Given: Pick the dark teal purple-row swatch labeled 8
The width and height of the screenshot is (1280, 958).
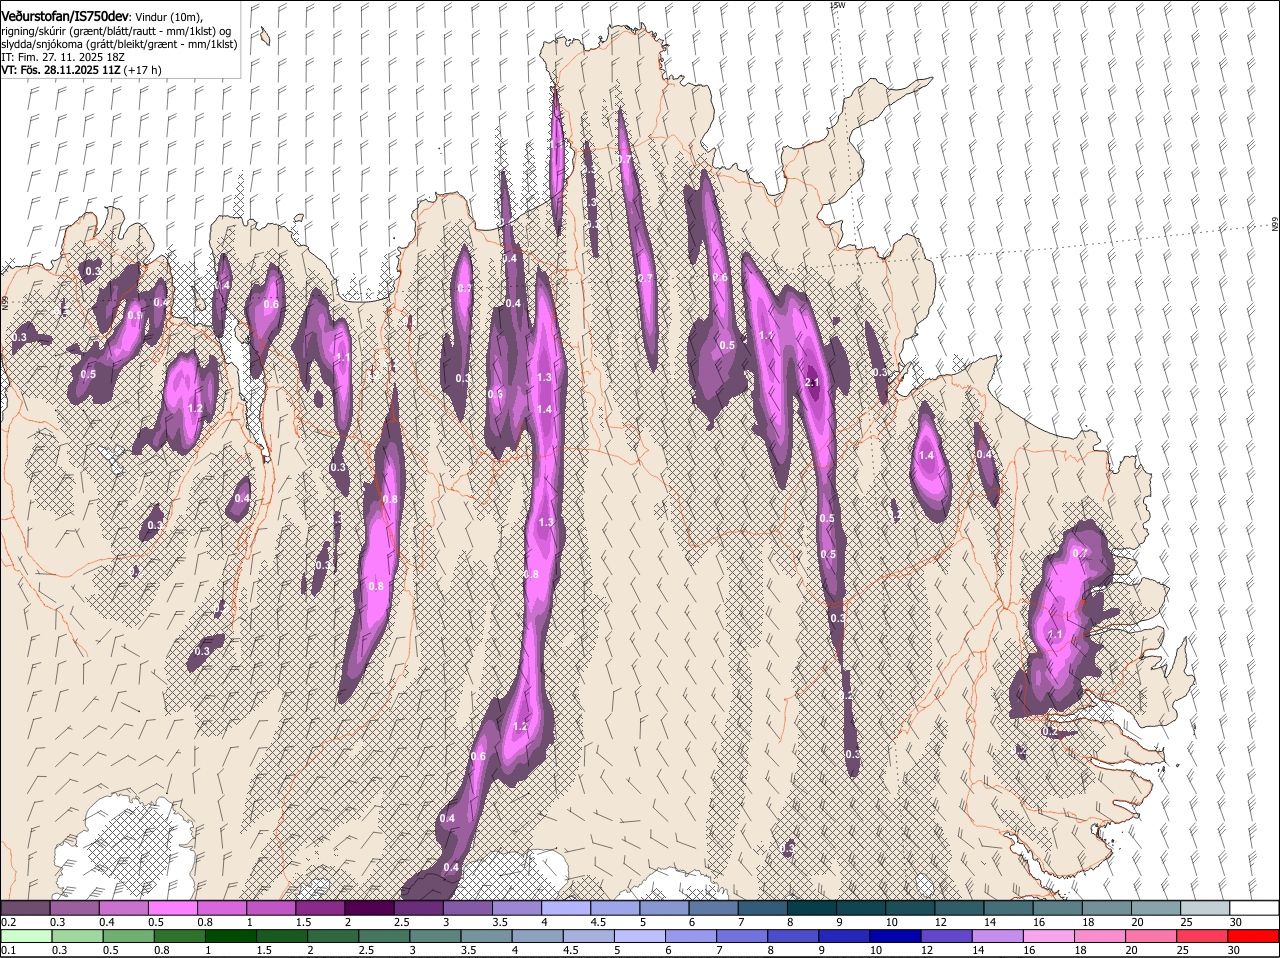Looking at the screenshot, I should click(812, 908).
